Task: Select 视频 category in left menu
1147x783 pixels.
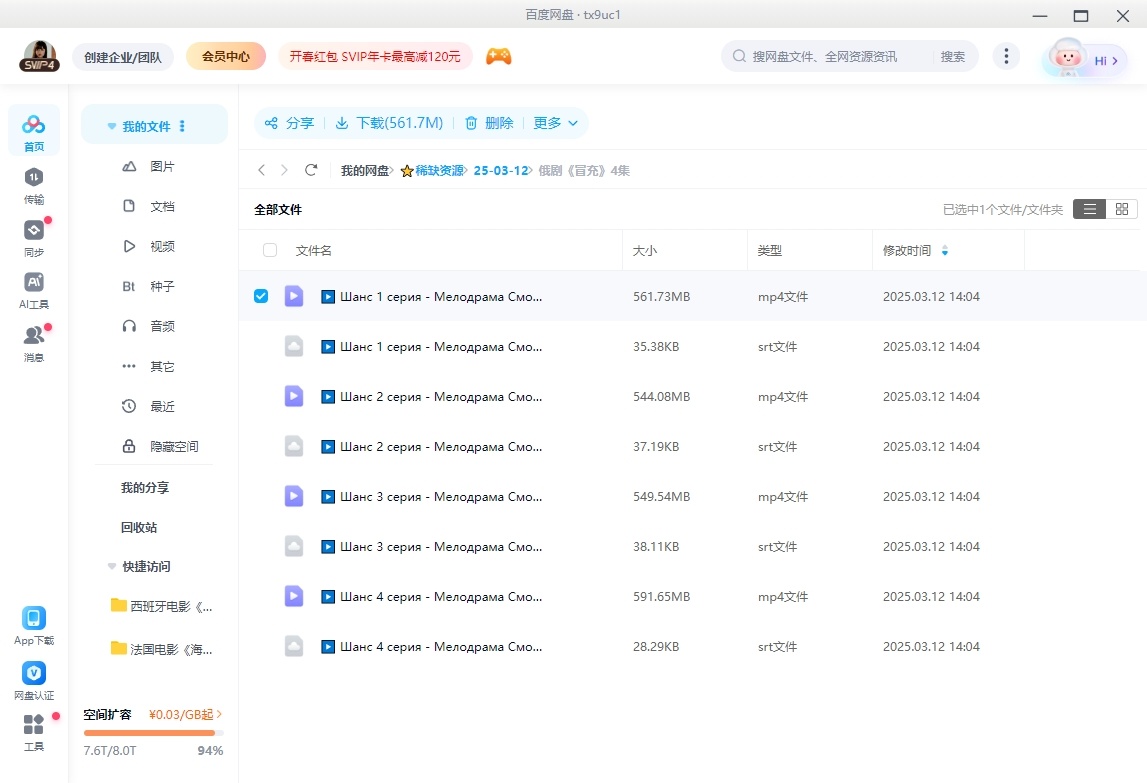Action: 162,247
